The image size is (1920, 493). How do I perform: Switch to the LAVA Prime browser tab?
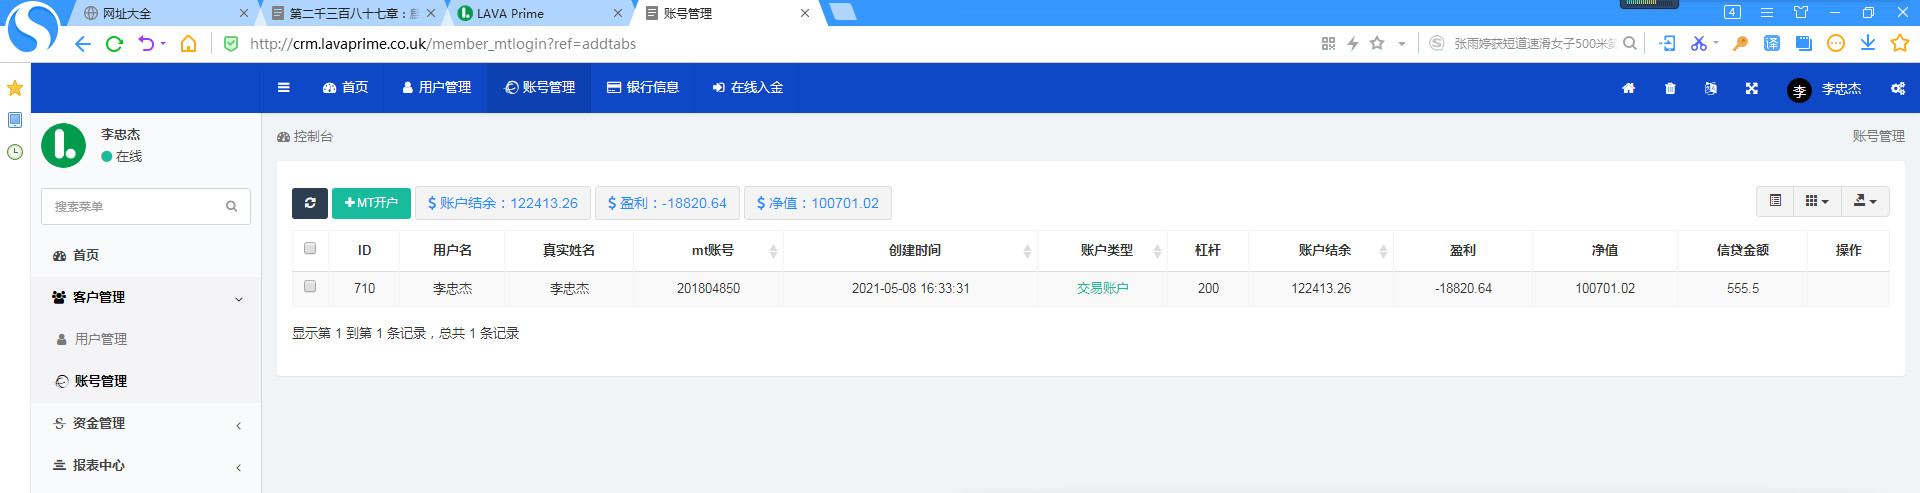(537, 13)
